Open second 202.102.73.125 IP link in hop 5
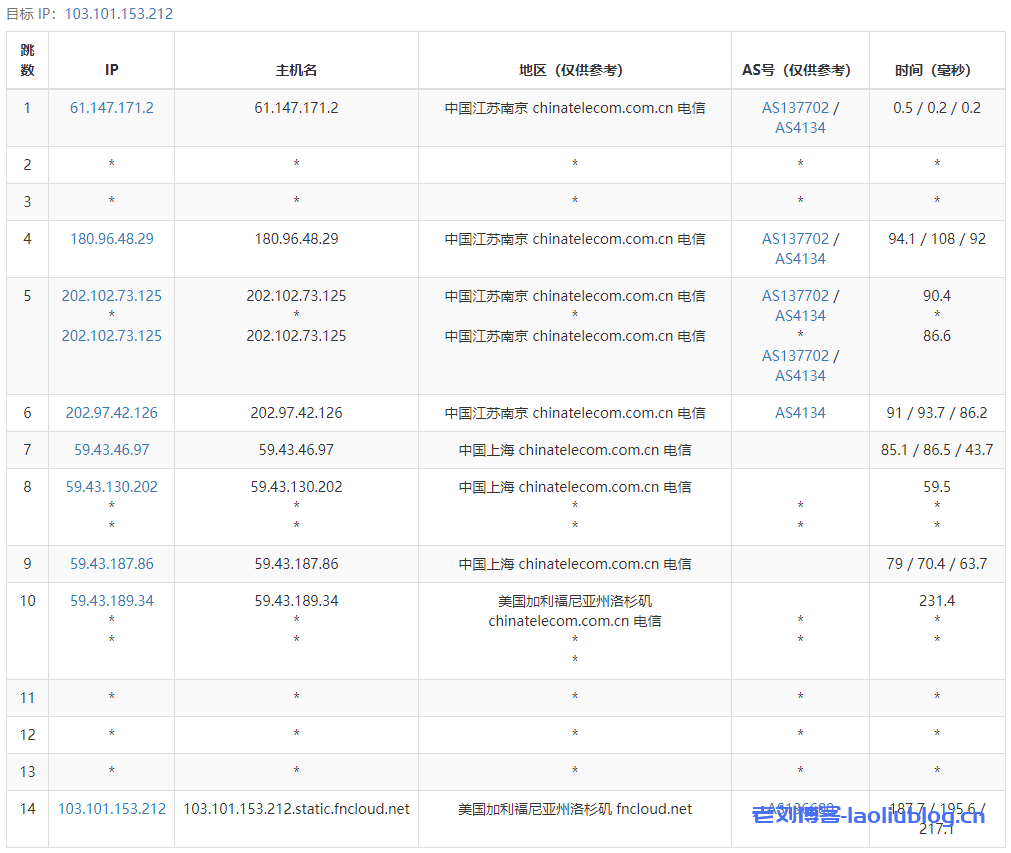 pos(111,336)
